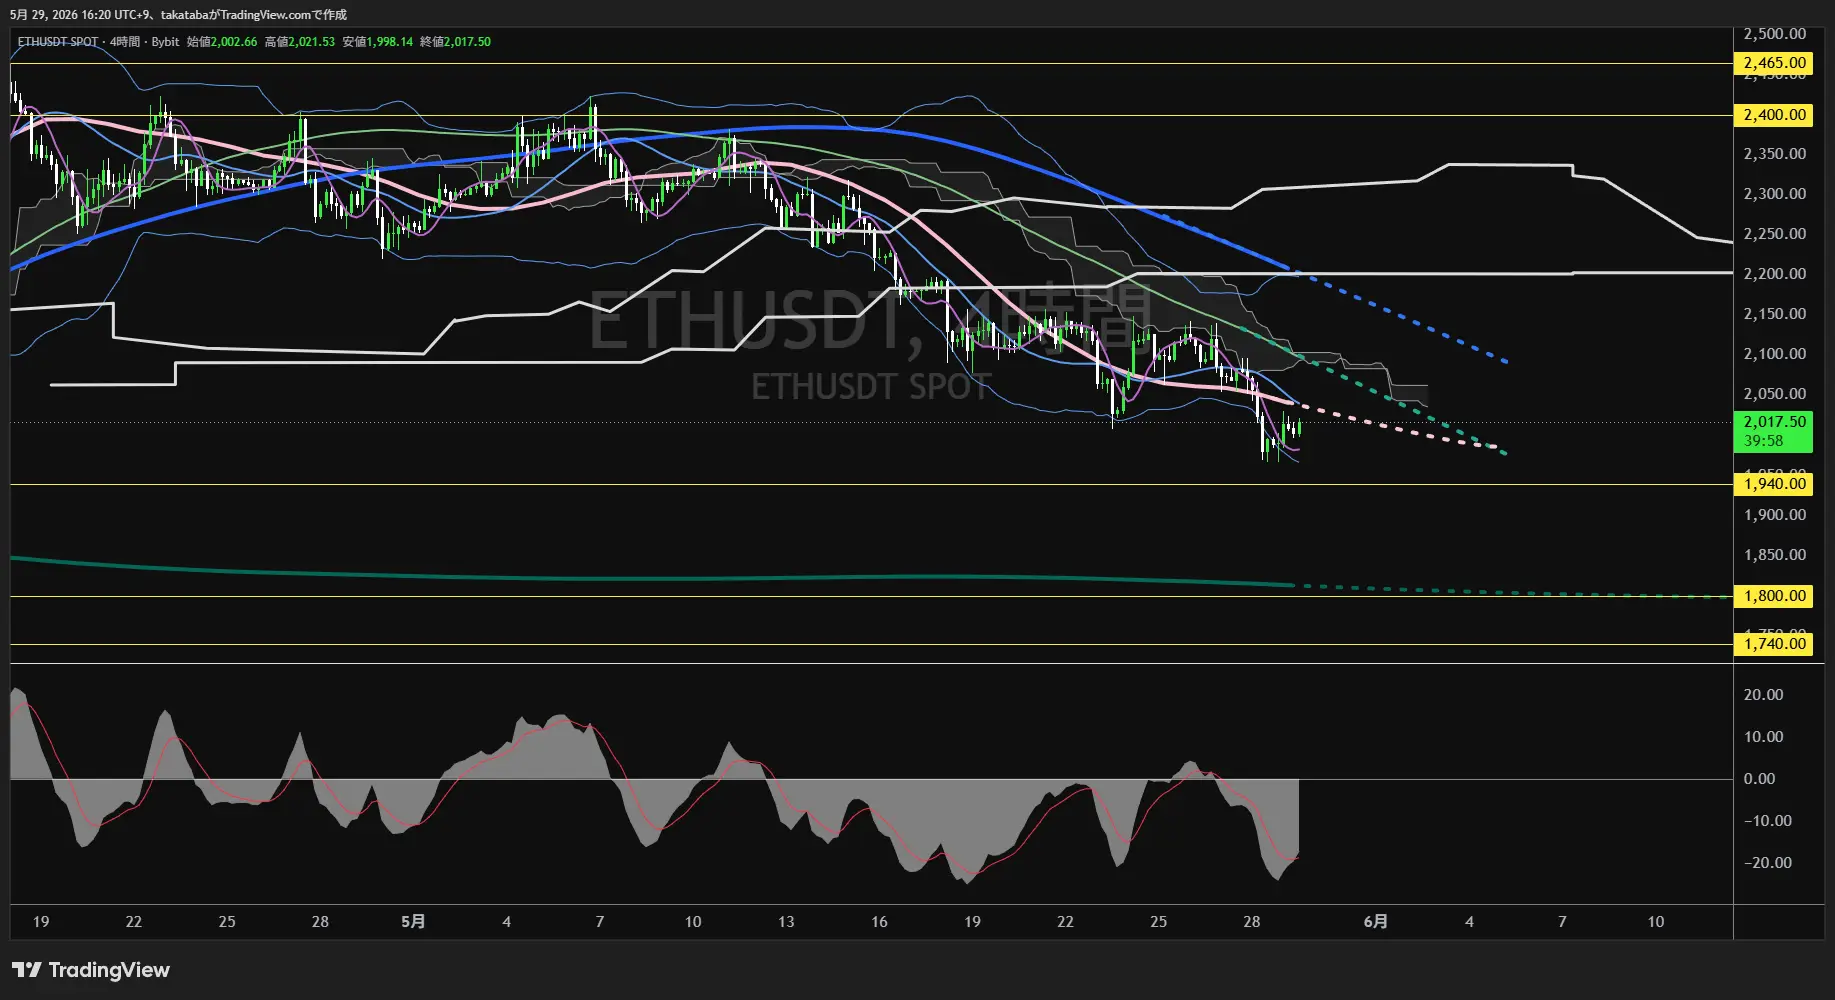Click the 高値 2,021.53 high value
This screenshot has height=1000, width=1835.
(300, 42)
